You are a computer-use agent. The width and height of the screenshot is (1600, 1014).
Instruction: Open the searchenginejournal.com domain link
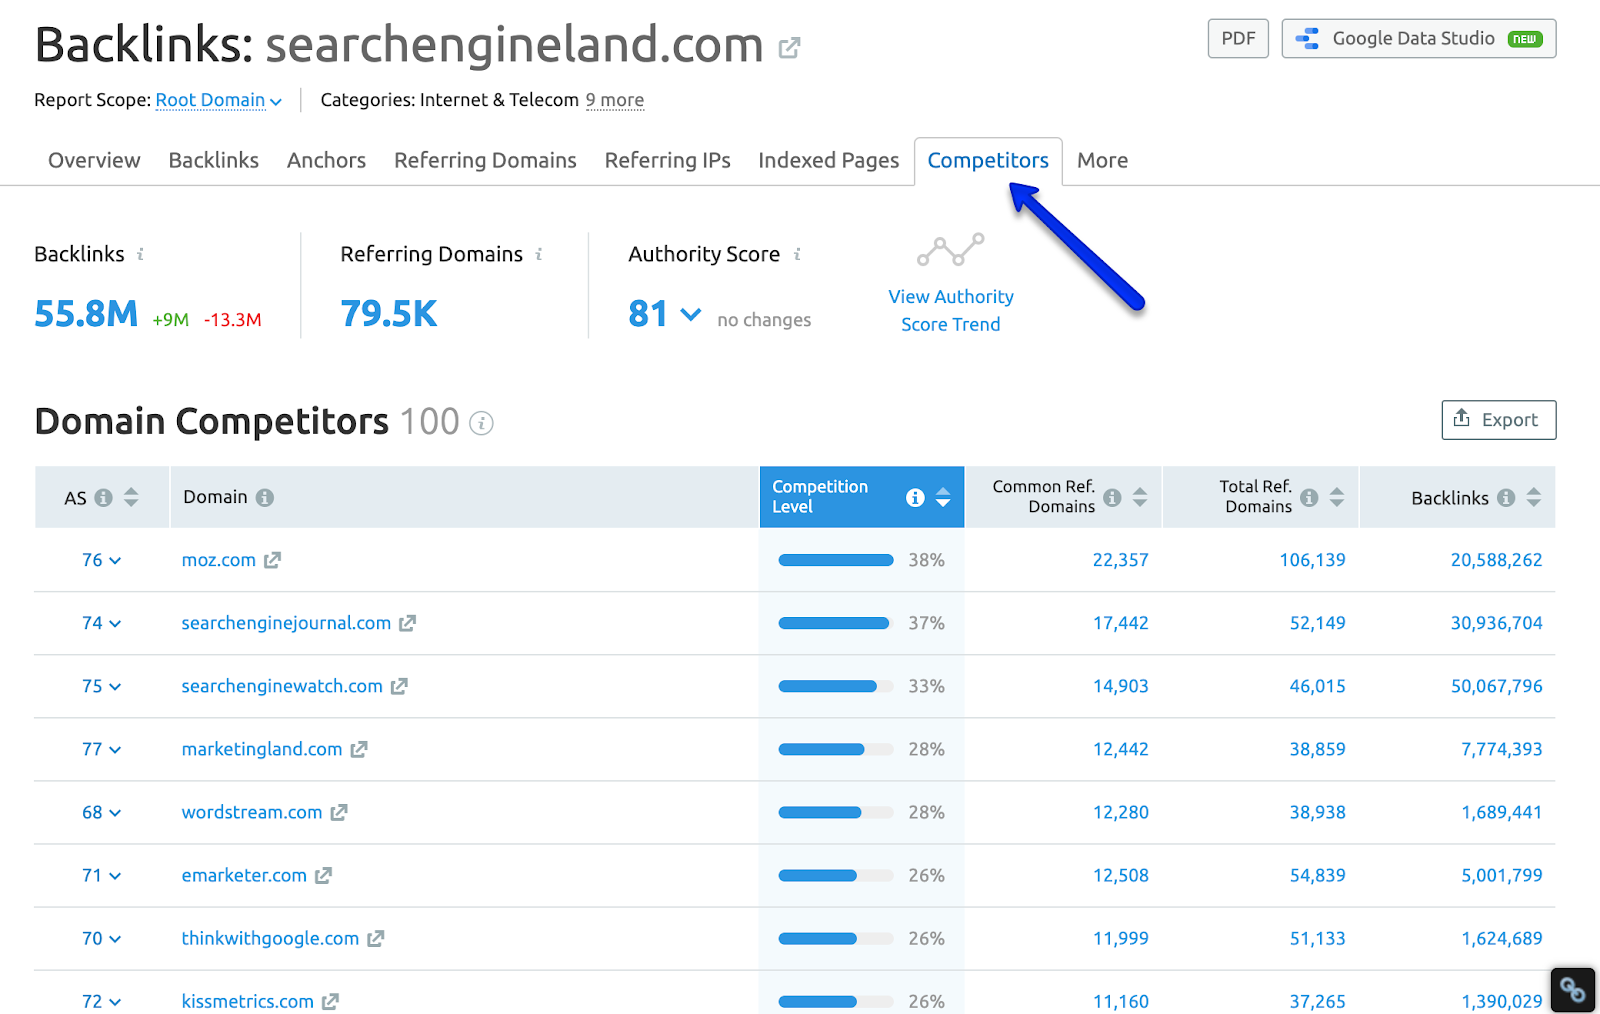[286, 623]
